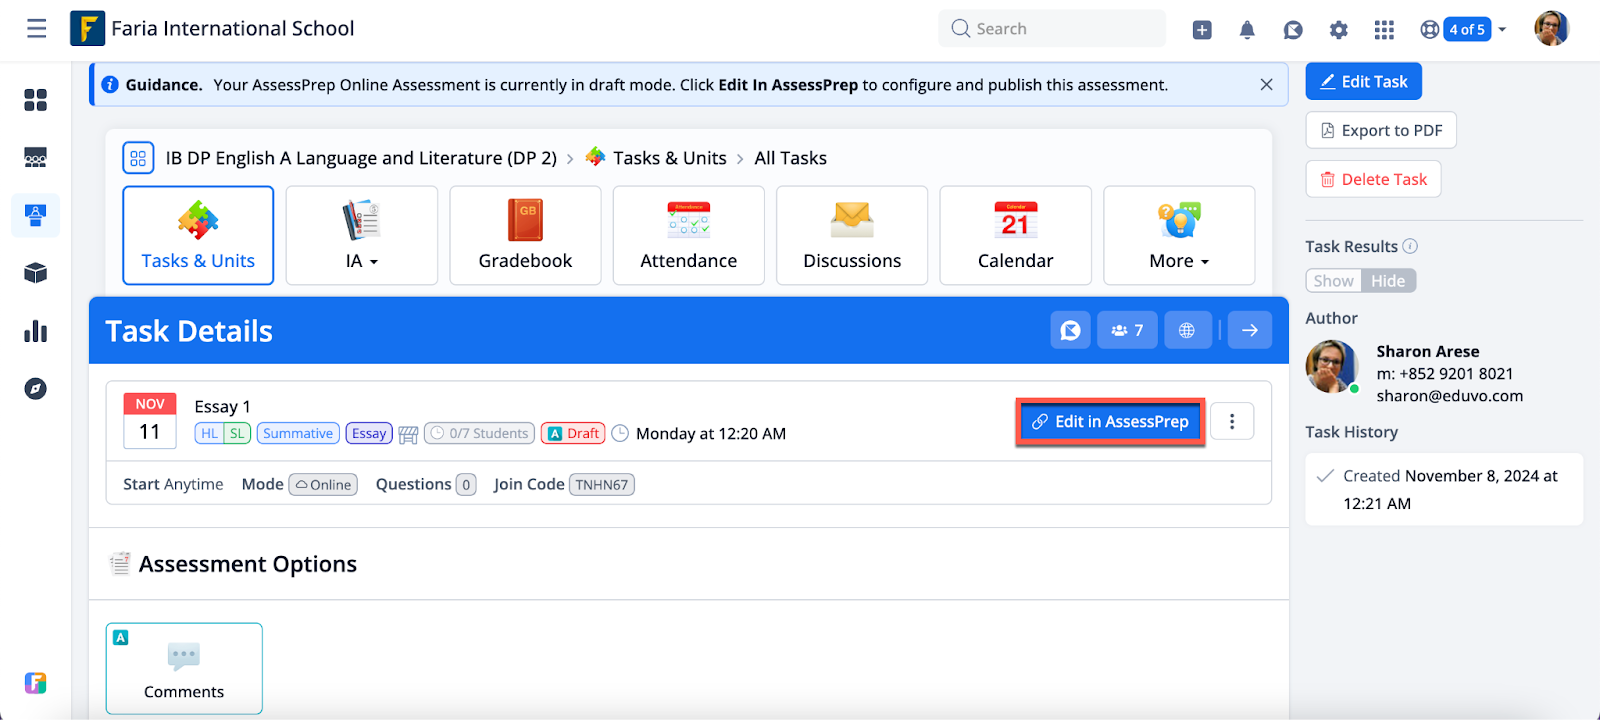This screenshot has height=720, width=1600.
Task: Click the '4 of 5' progress badge
Action: [x=1467, y=30]
